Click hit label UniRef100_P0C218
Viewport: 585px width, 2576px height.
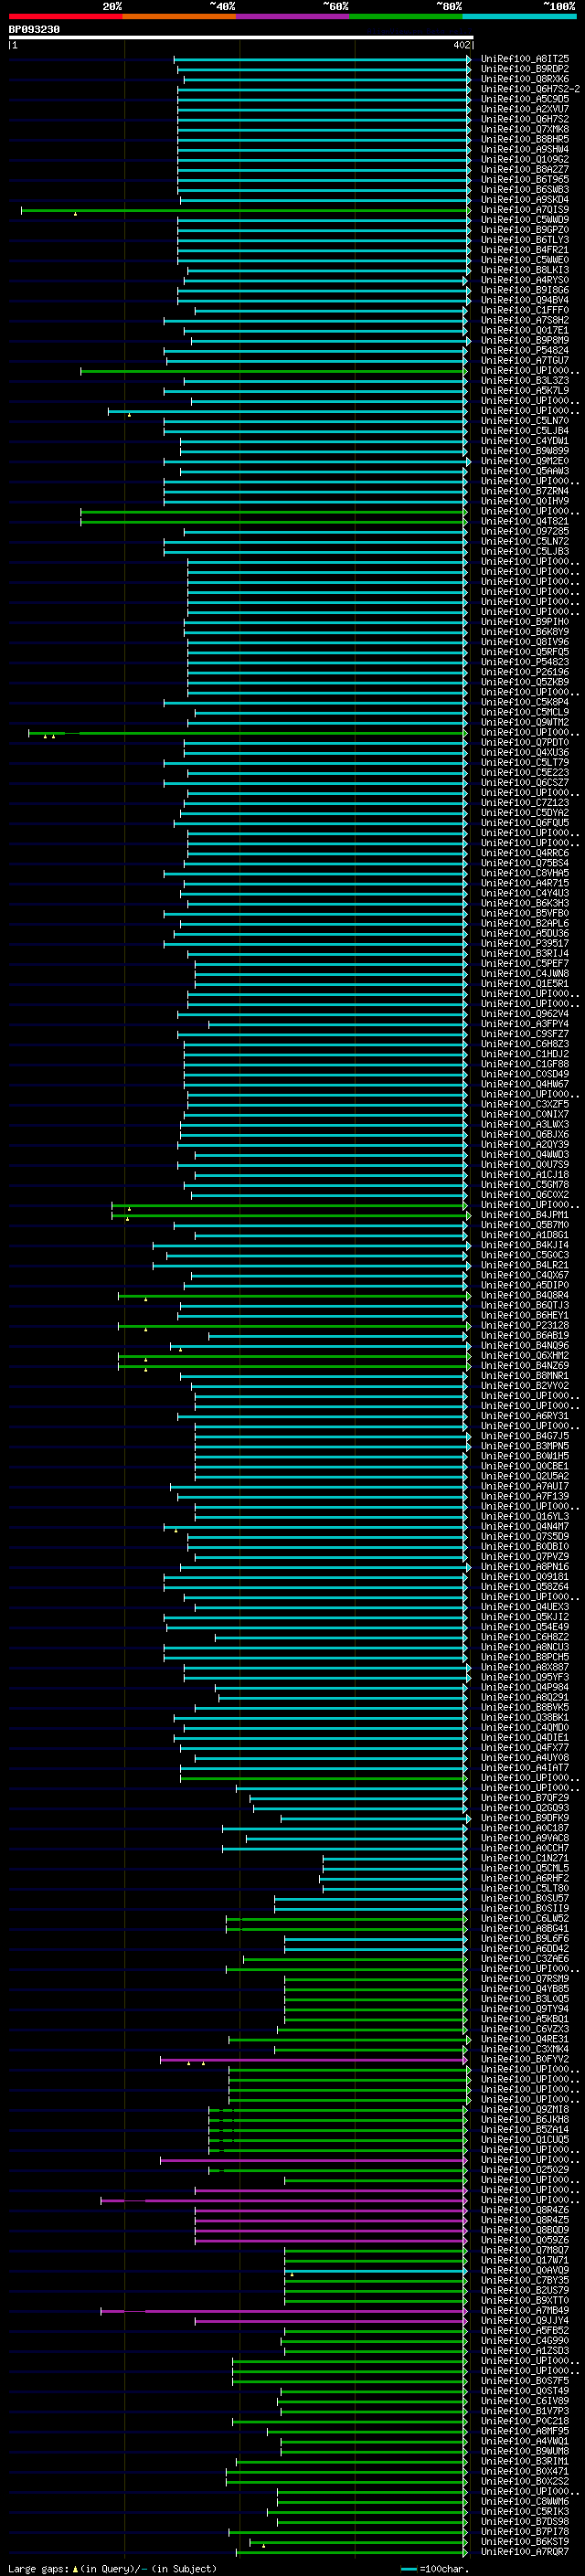pyautogui.click(x=525, y=2422)
